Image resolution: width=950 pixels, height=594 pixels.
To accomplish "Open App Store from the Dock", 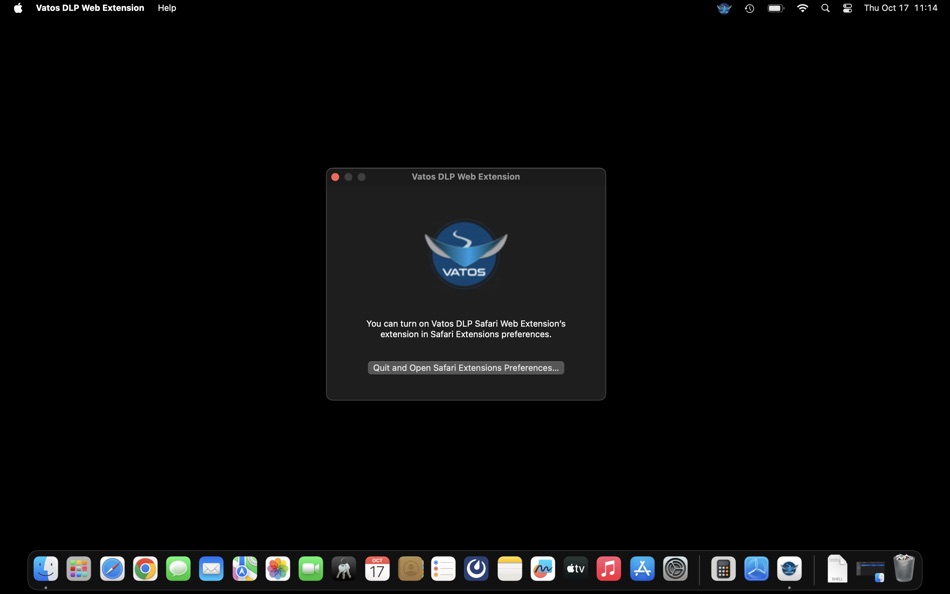I will point(642,569).
